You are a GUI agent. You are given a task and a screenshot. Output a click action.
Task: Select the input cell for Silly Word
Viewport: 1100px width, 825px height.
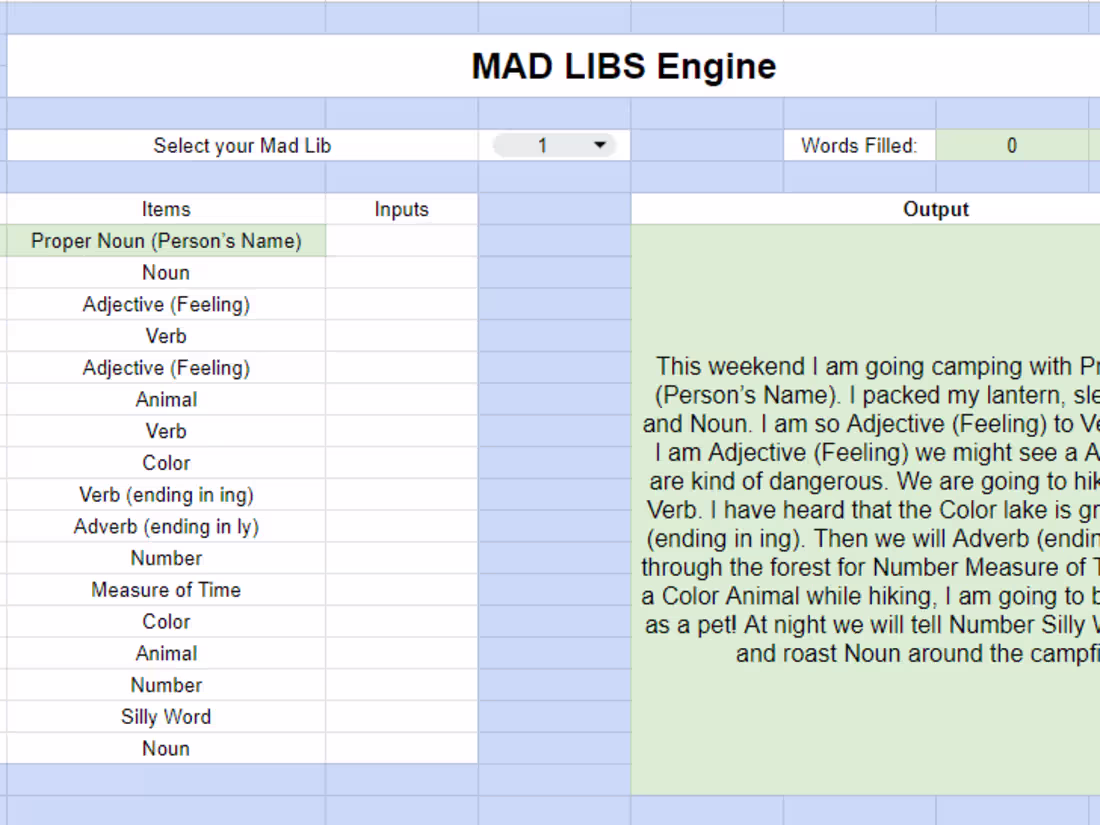[x=401, y=716]
